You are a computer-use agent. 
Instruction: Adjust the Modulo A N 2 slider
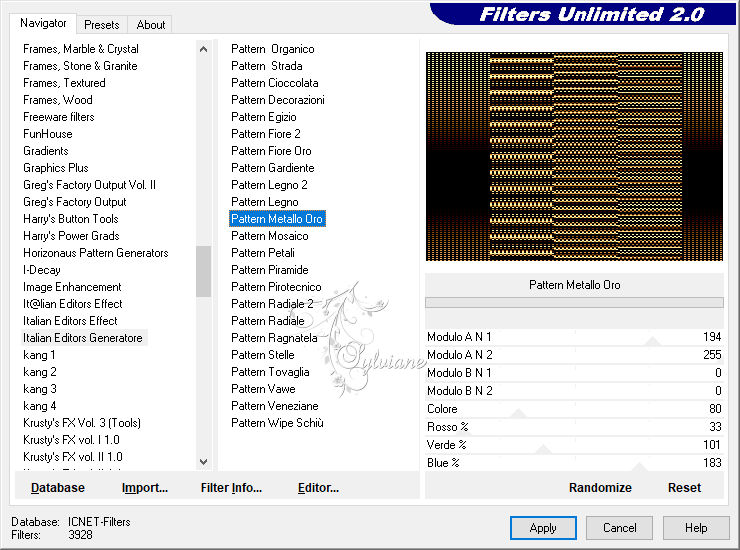[x=574, y=355]
